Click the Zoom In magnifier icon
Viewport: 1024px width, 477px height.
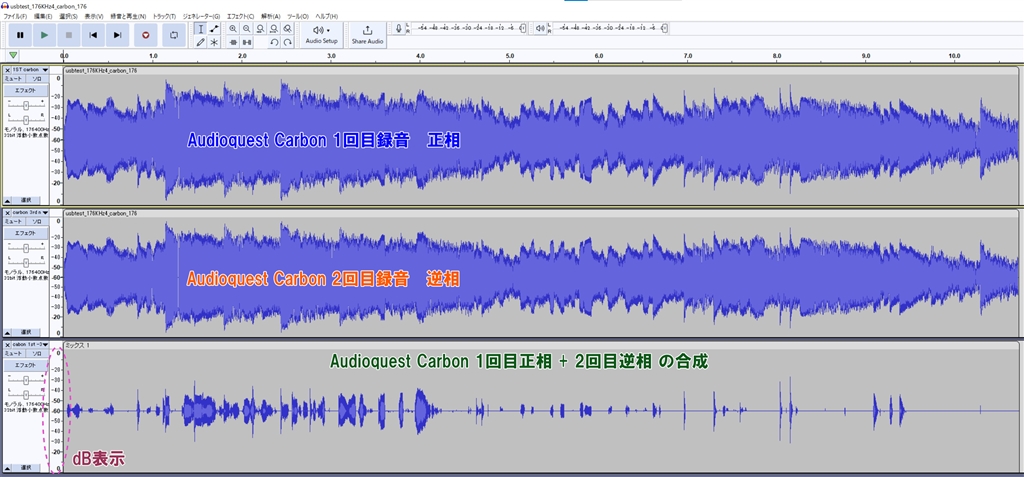233,29
